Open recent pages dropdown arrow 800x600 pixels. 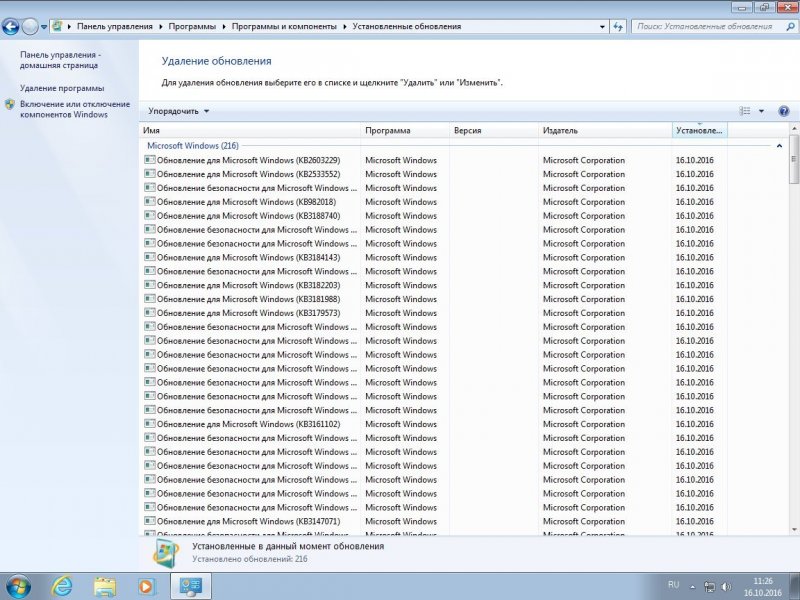[44, 27]
